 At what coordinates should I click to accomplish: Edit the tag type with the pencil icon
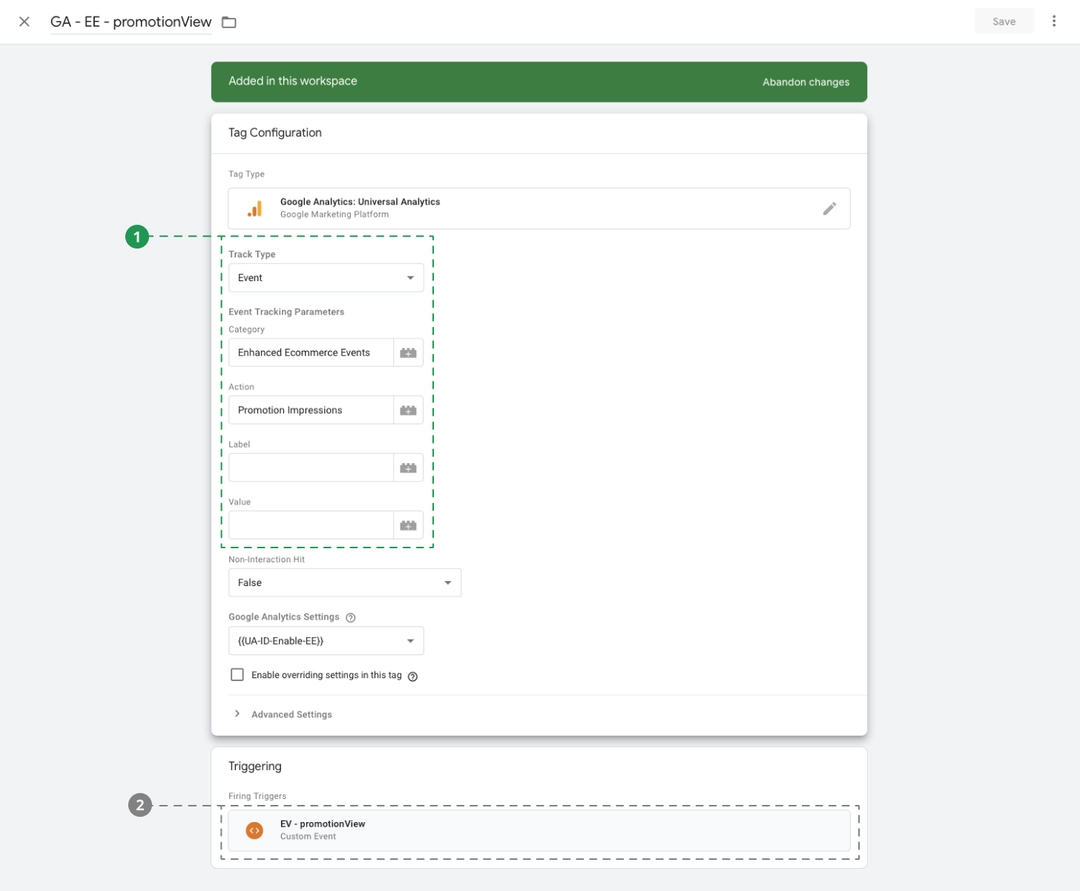tap(829, 209)
